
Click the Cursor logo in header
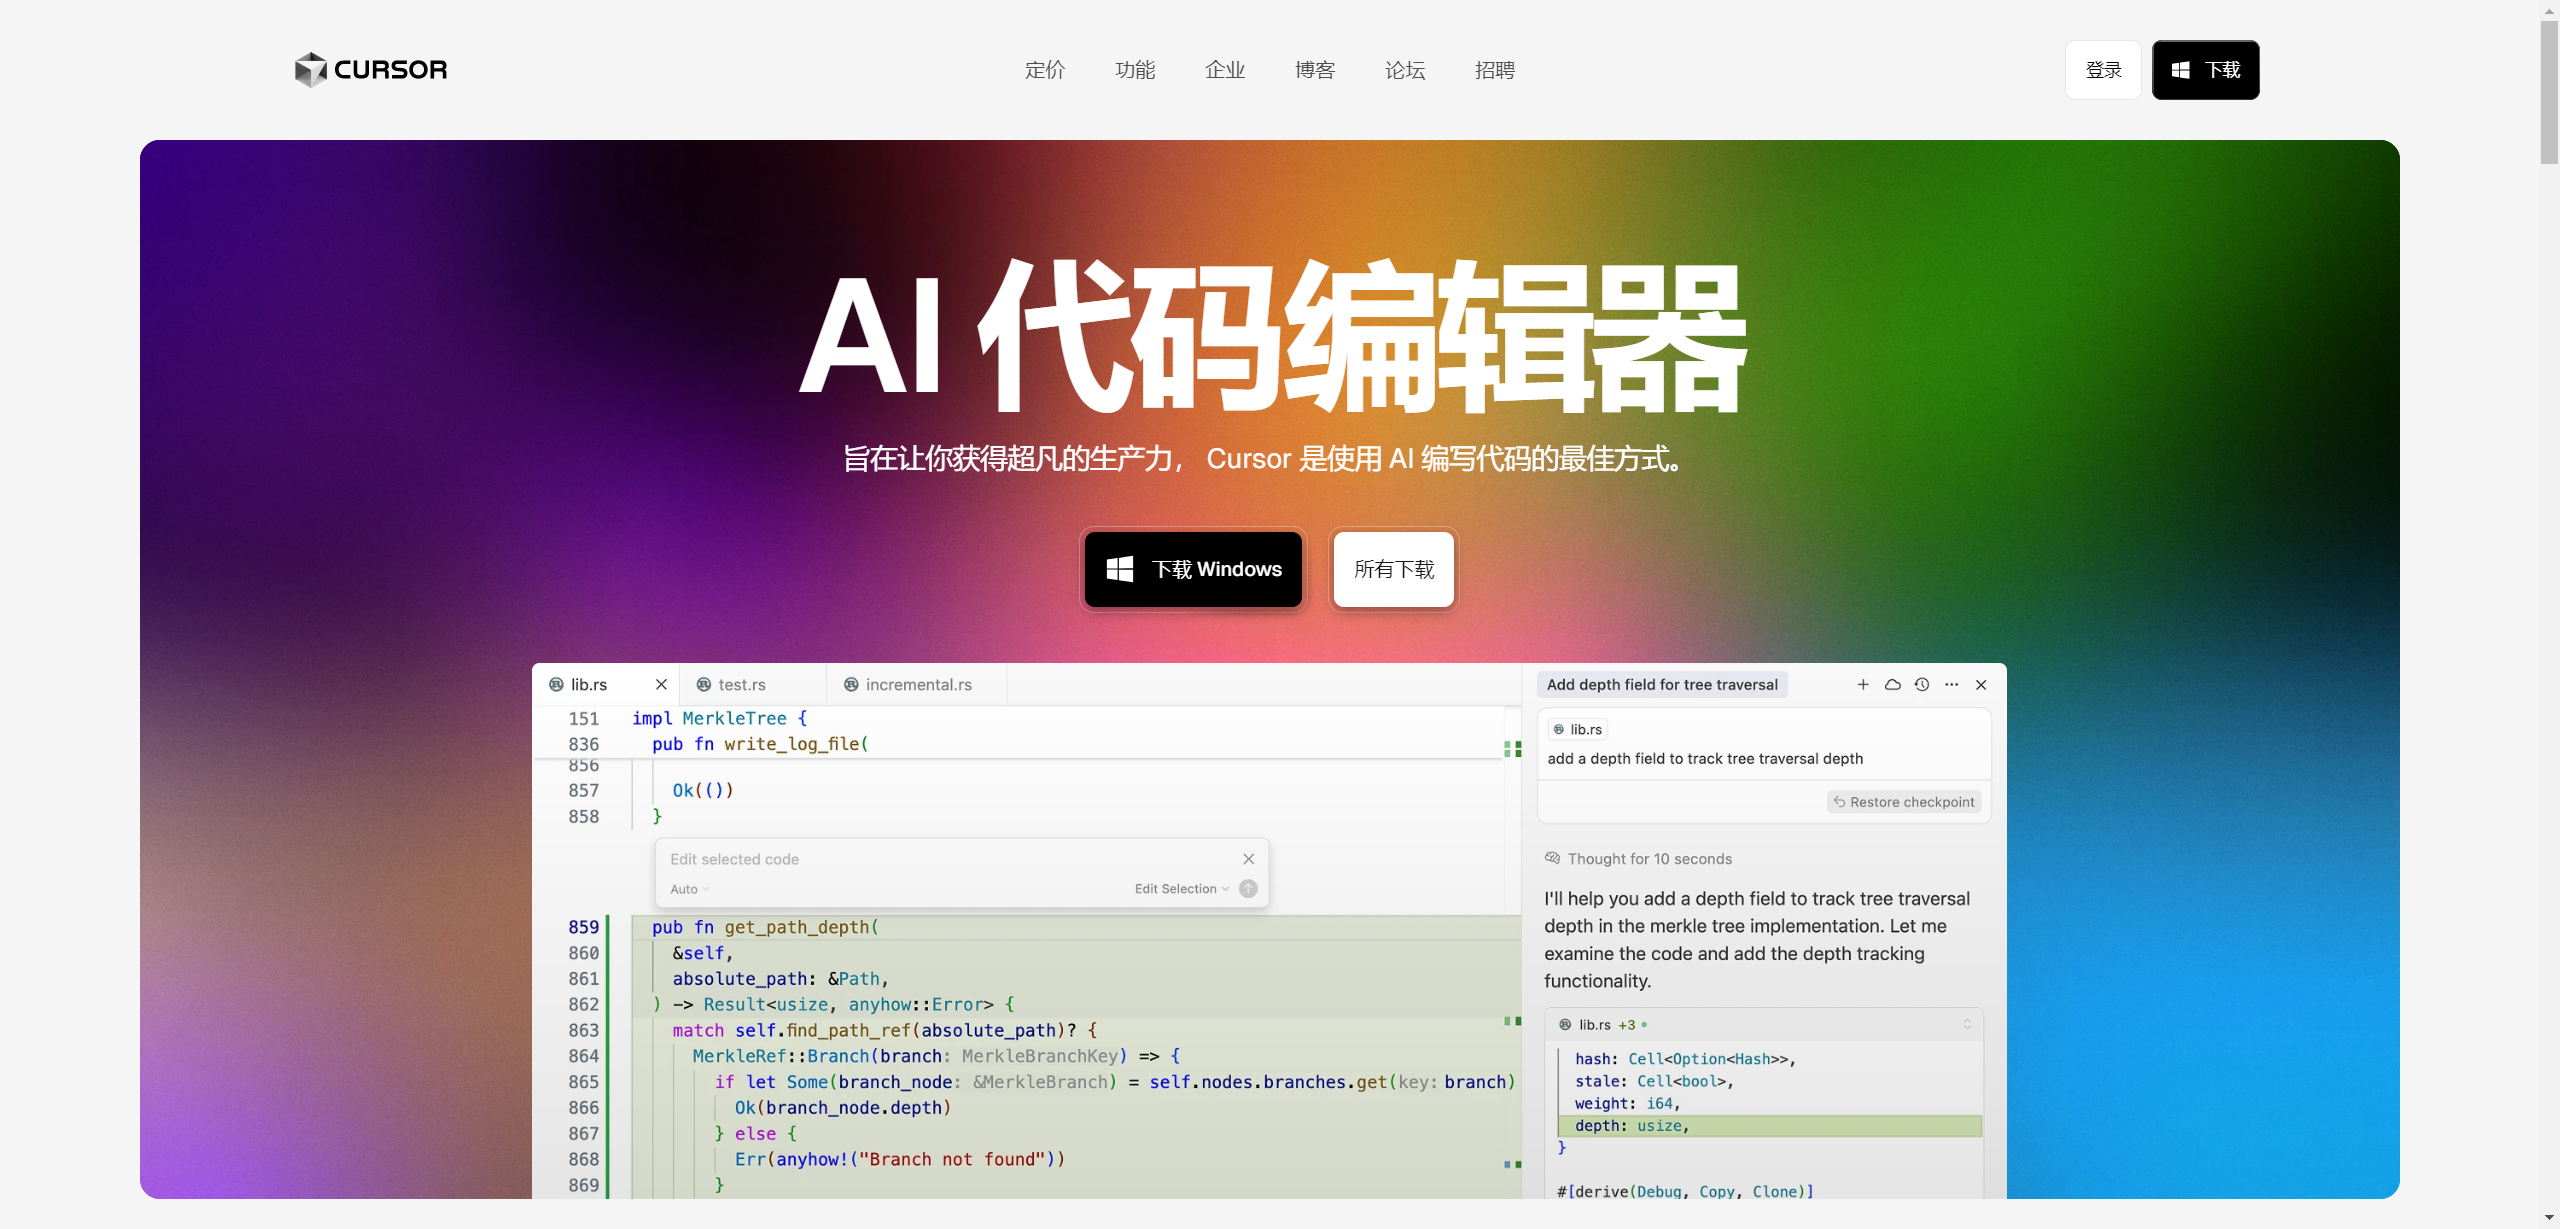(371, 70)
